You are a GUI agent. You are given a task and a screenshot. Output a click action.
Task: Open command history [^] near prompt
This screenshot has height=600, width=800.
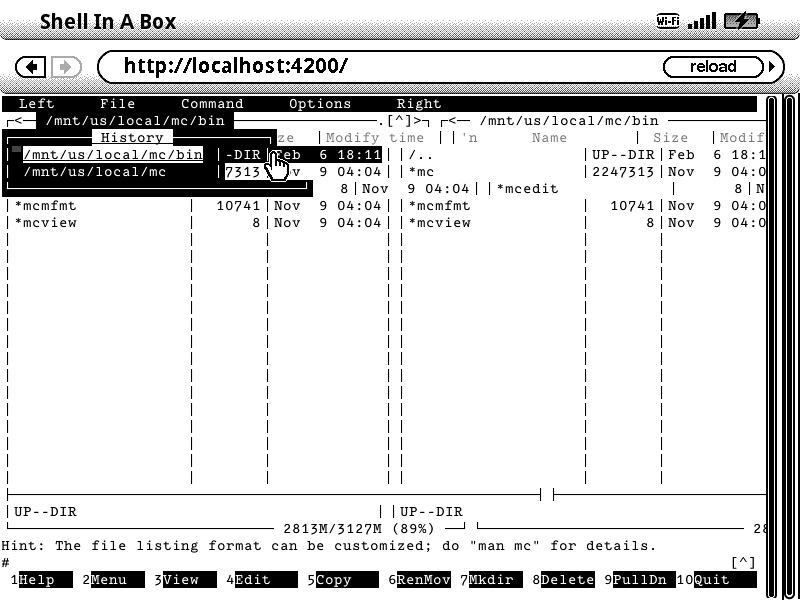click(x=743, y=563)
